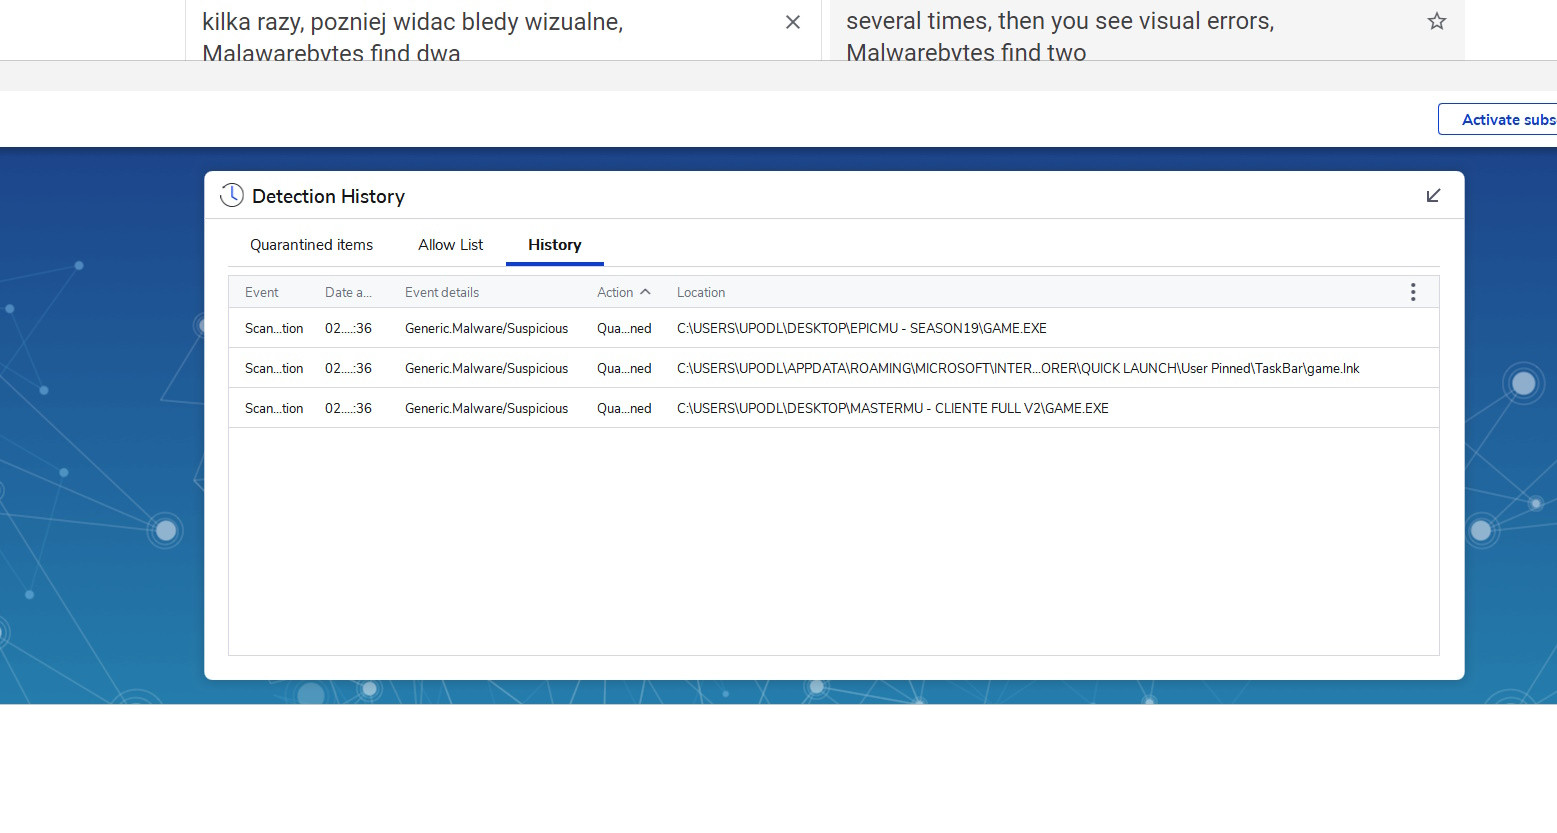The width and height of the screenshot is (1557, 833).
Task: Click 'Scan...tion' in the EPICMU row
Action: pos(274,328)
